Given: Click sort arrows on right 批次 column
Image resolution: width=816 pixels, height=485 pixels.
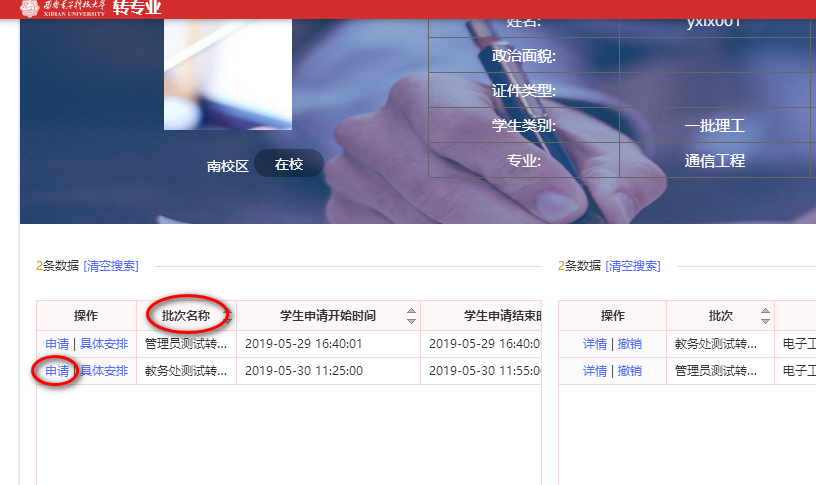Looking at the screenshot, I should tap(765, 316).
